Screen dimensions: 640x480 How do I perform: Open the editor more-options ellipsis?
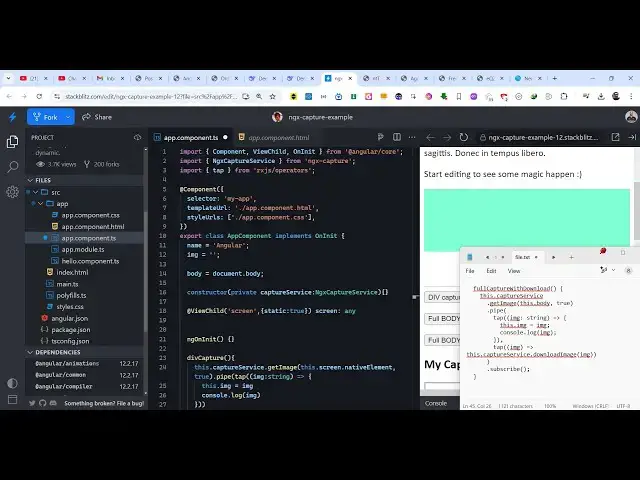(412, 137)
